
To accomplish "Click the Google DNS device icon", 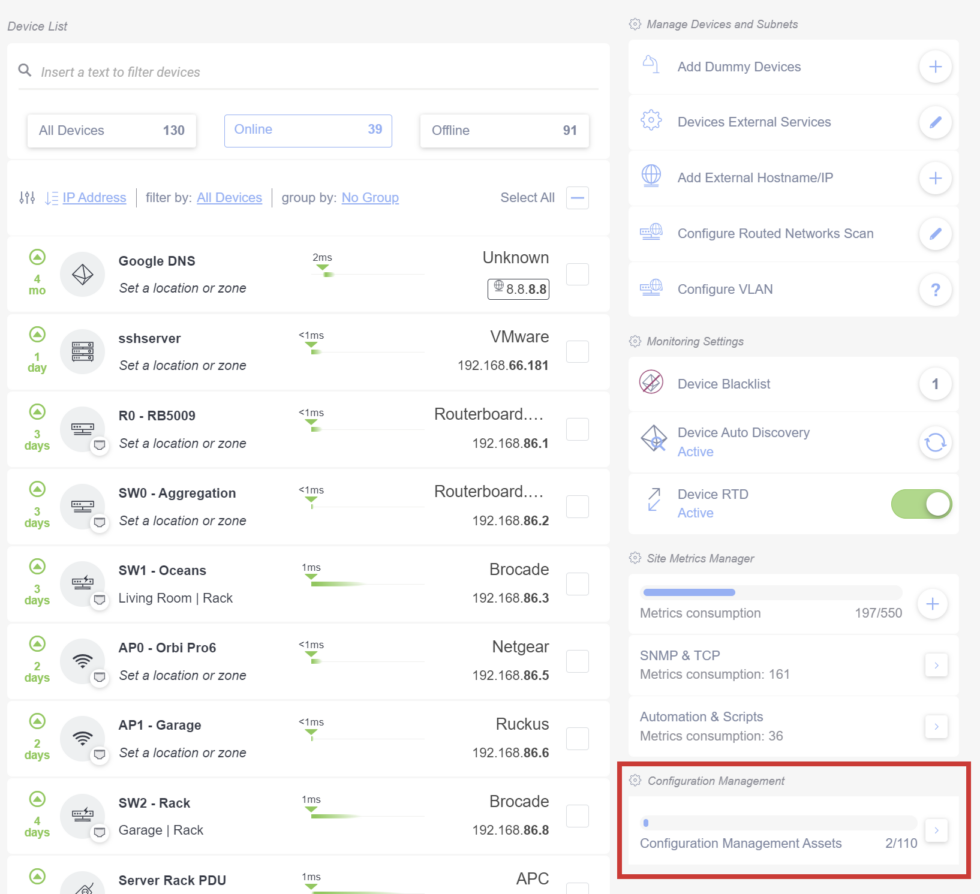I will tap(82, 274).
